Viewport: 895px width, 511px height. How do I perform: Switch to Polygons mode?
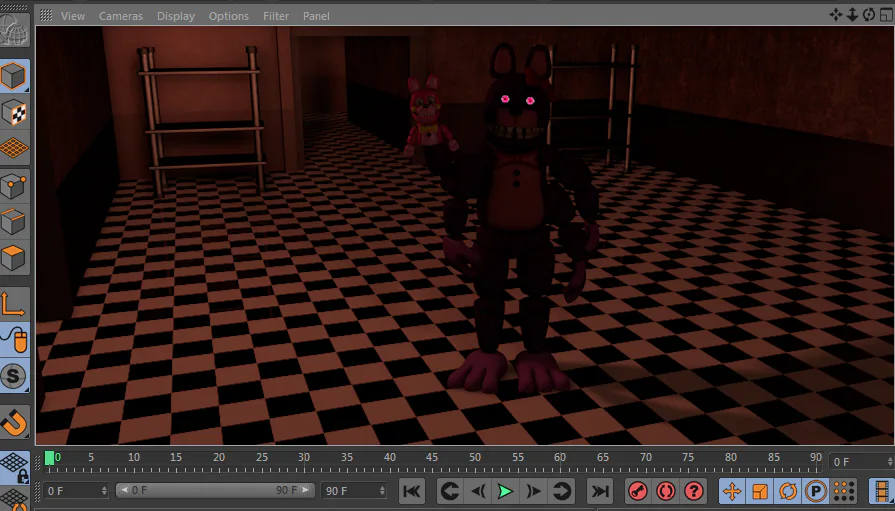point(14,258)
